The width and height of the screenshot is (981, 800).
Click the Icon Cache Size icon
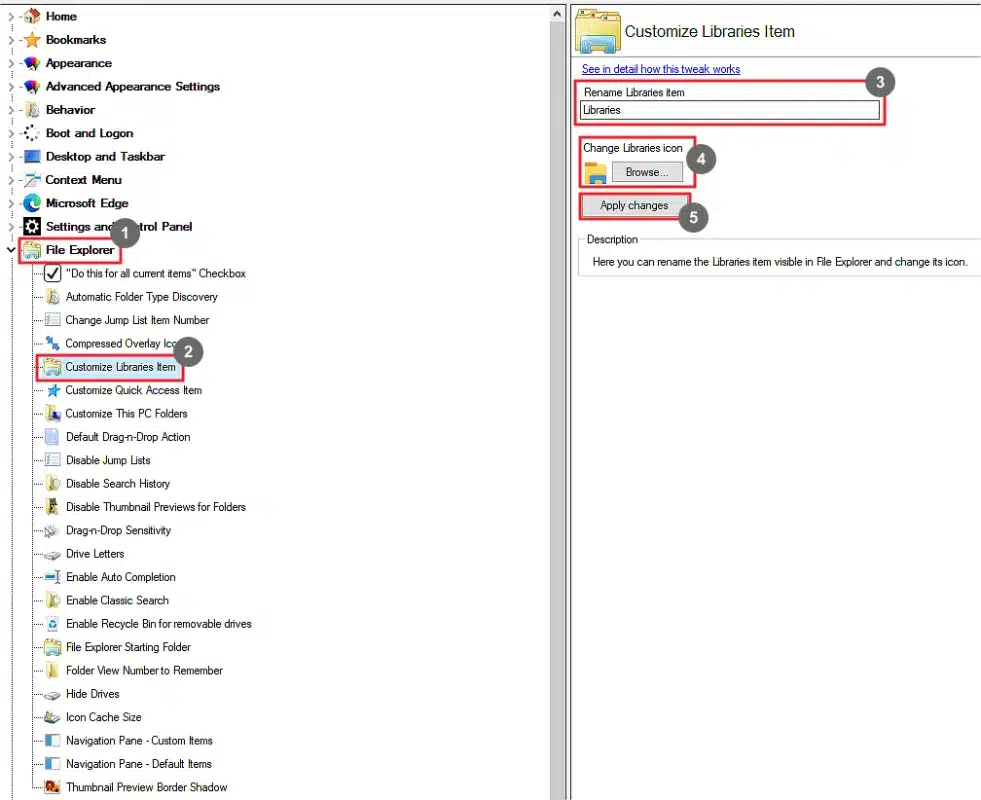pos(53,717)
